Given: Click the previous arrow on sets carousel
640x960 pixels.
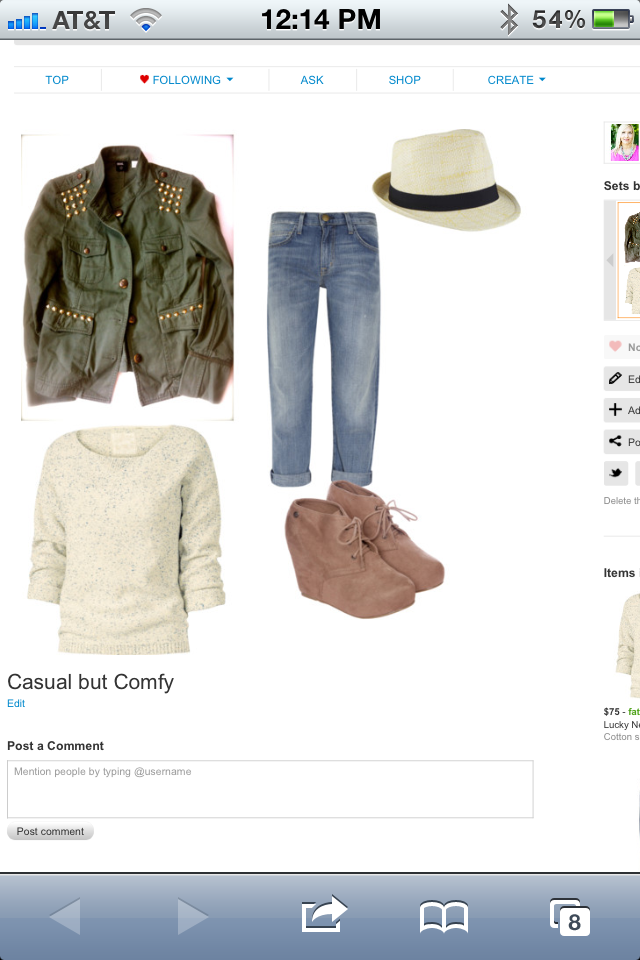Looking at the screenshot, I should click(x=609, y=260).
